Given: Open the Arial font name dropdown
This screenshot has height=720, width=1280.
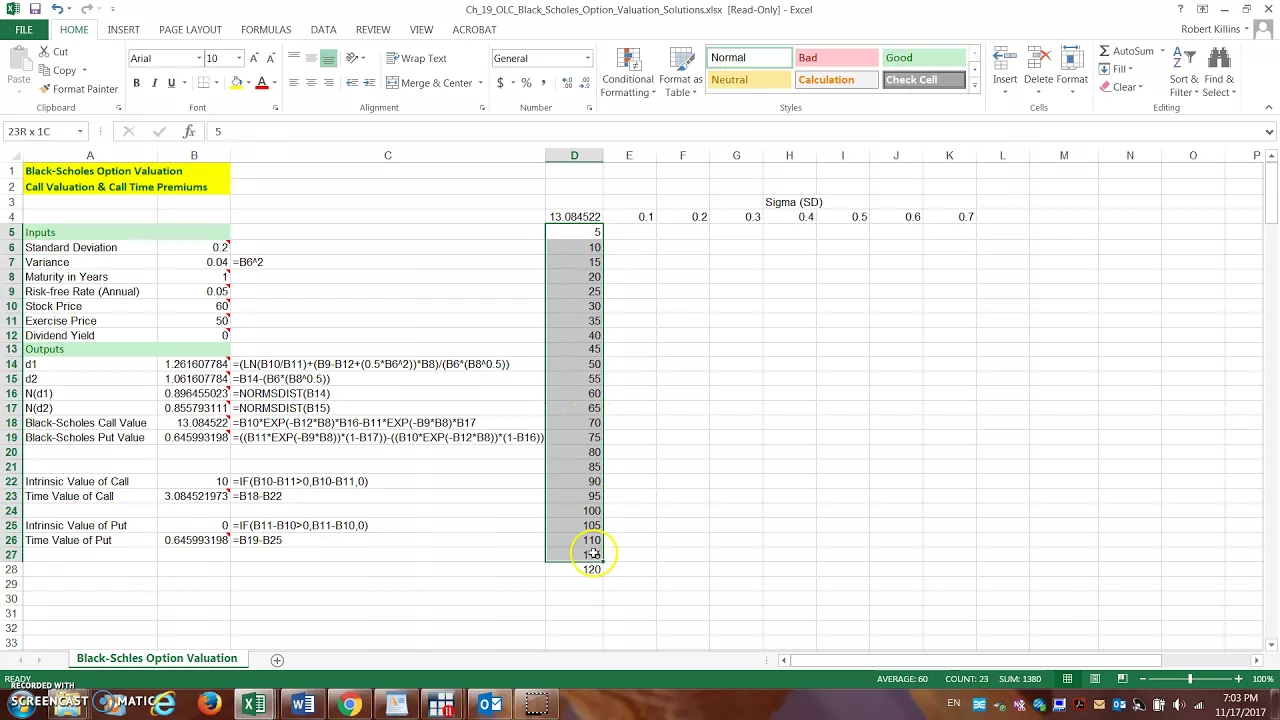Looking at the screenshot, I should tap(198, 58).
